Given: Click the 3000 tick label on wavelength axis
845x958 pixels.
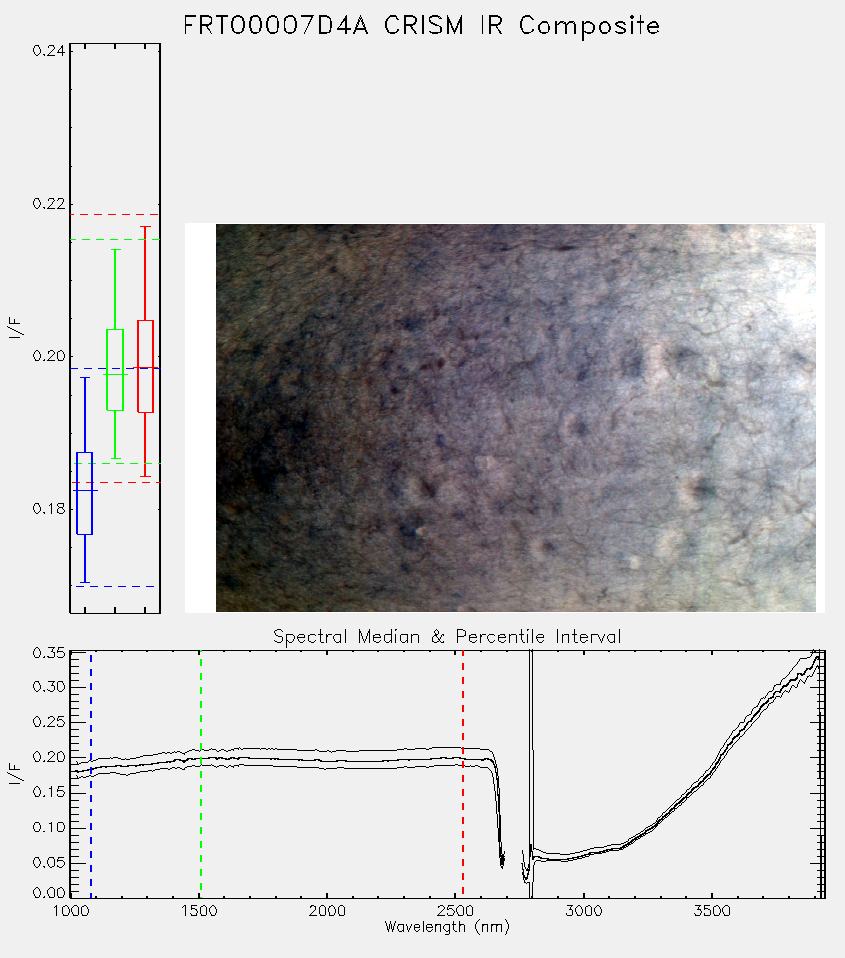Looking at the screenshot, I should point(583,911).
